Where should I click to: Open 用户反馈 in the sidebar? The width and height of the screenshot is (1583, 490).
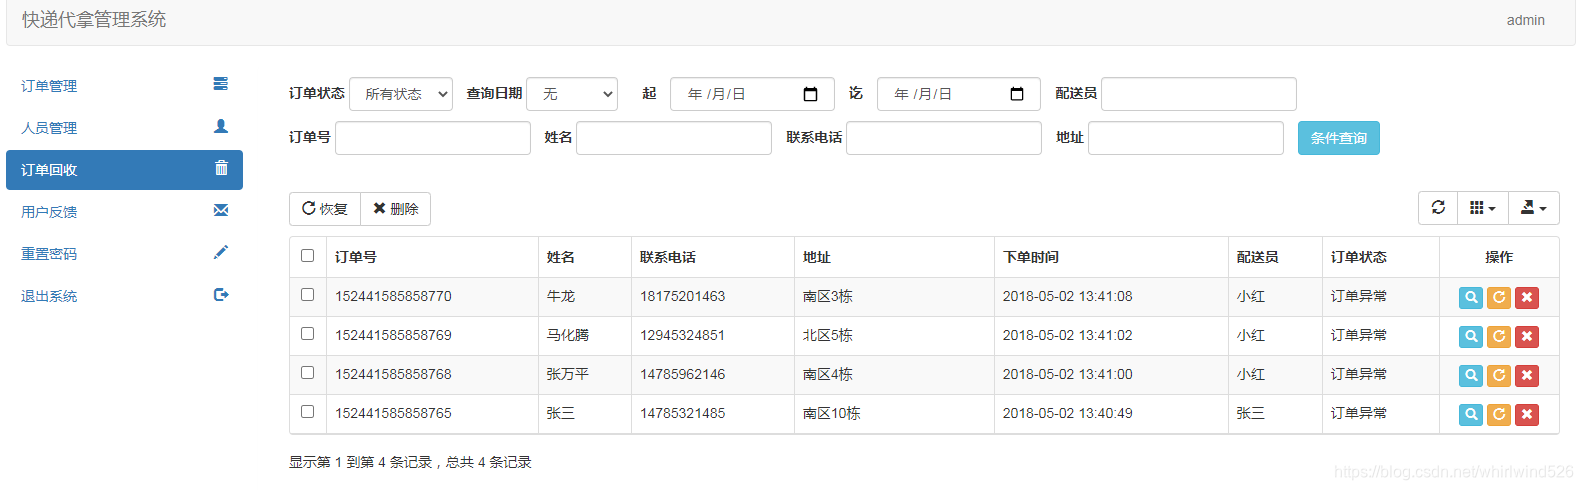pyautogui.click(x=49, y=212)
